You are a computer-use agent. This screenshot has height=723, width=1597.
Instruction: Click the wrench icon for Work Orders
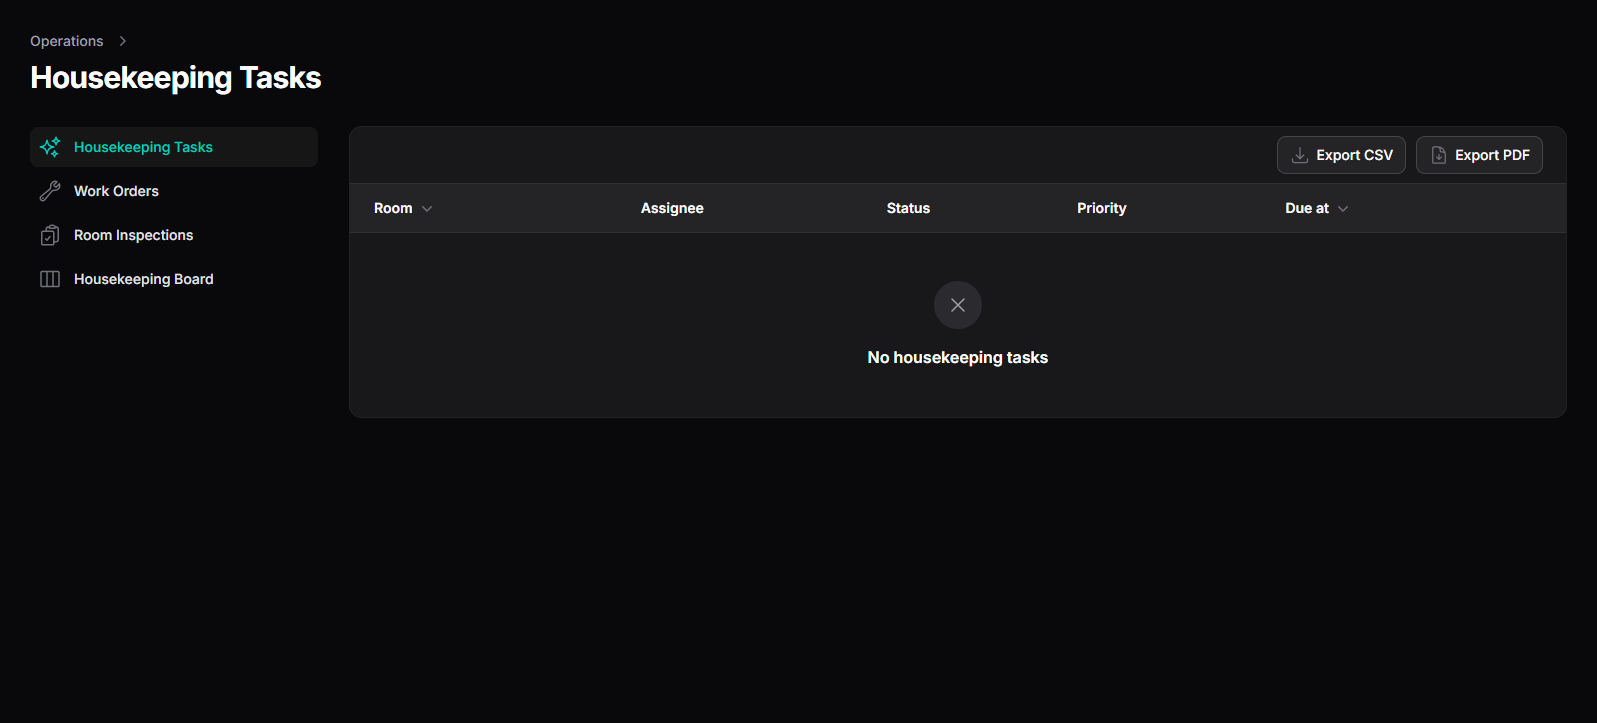(50, 191)
